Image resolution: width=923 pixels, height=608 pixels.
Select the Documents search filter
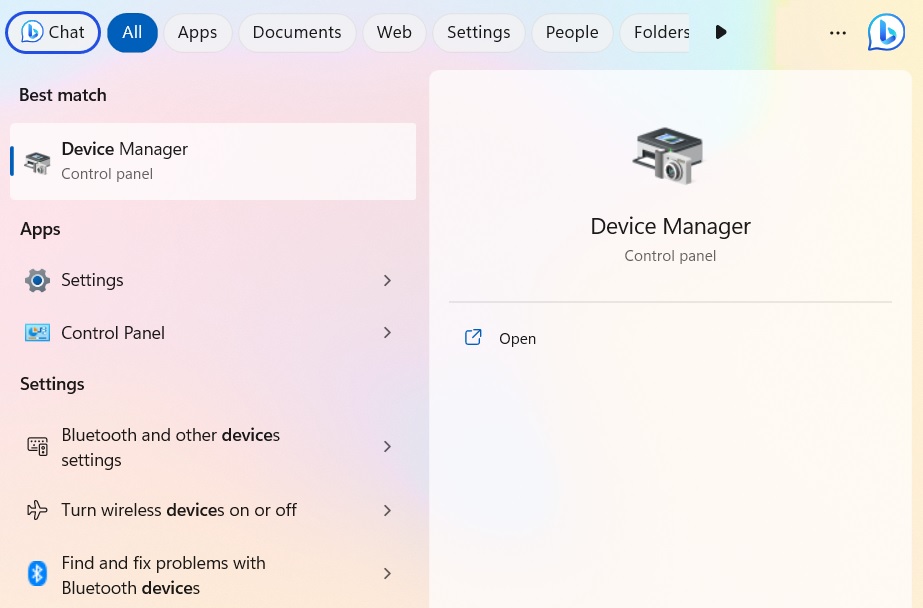296,32
